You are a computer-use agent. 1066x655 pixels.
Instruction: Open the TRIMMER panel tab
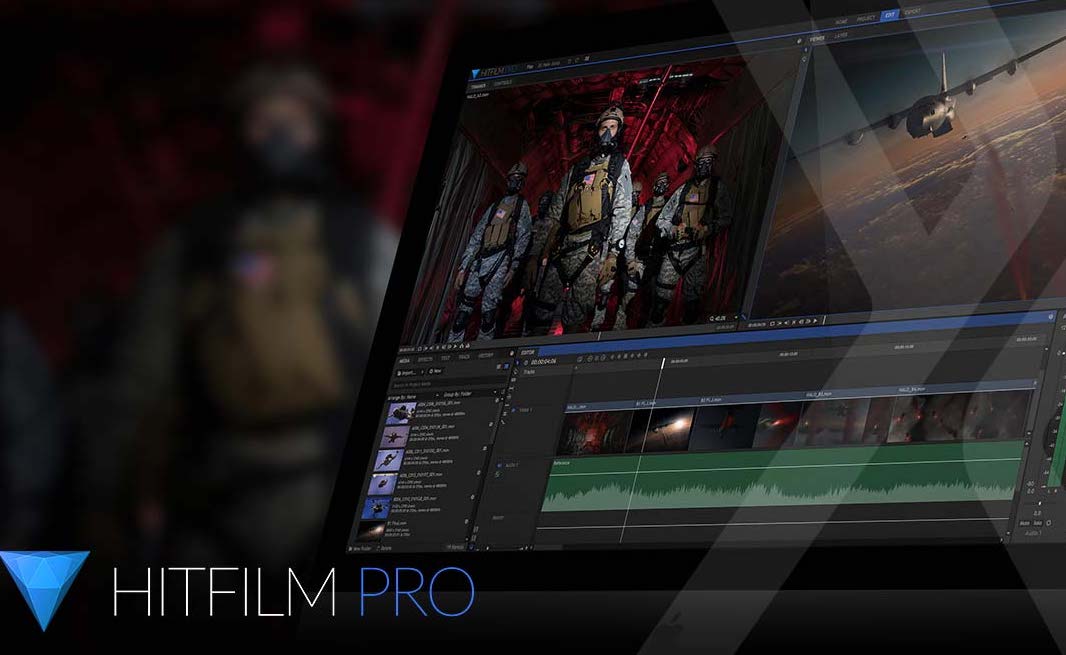(479, 86)
